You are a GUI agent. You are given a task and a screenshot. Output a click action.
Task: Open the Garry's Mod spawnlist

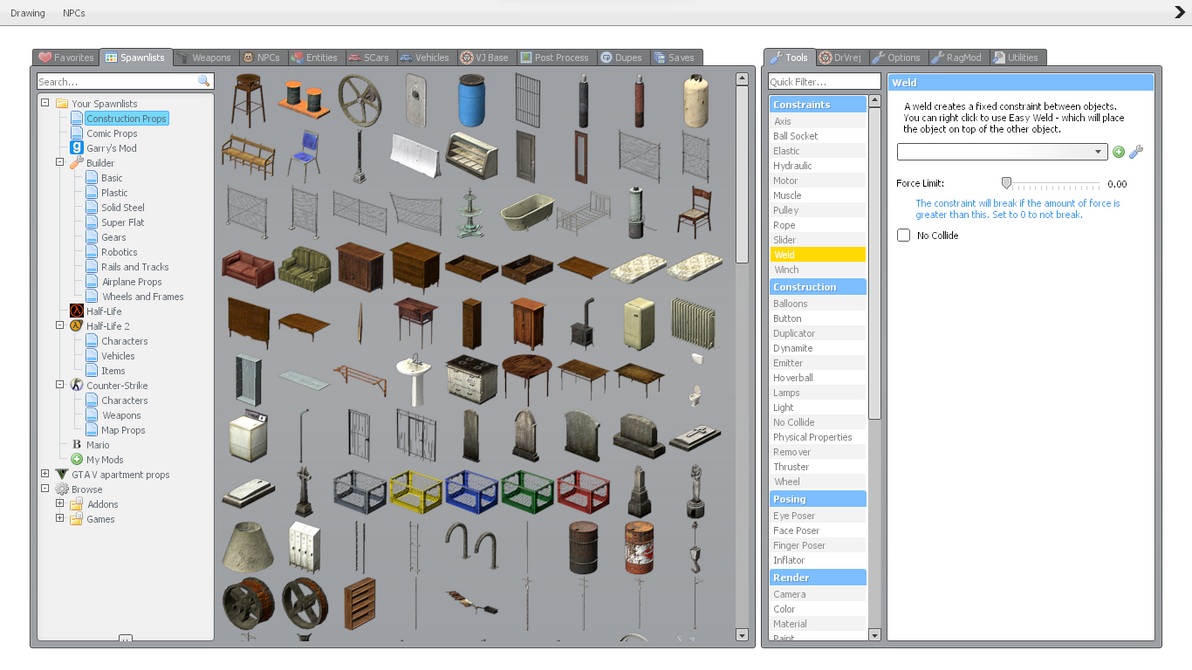111,148
